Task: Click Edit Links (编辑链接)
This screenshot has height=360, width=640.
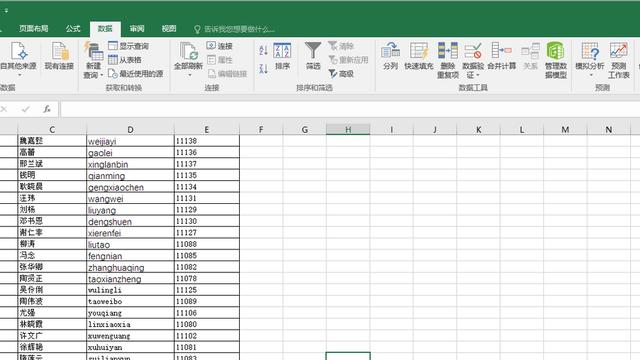Action: click(227, 73)
